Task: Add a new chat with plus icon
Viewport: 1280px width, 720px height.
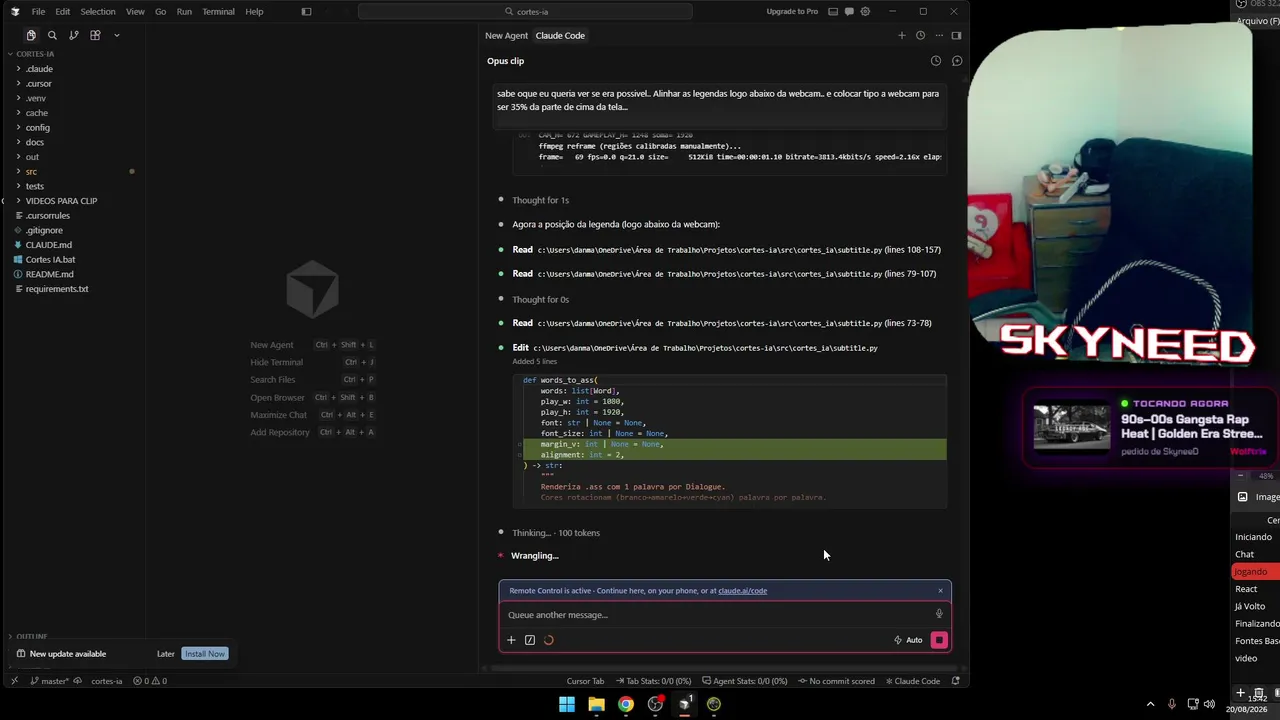Action: point(901,35)
